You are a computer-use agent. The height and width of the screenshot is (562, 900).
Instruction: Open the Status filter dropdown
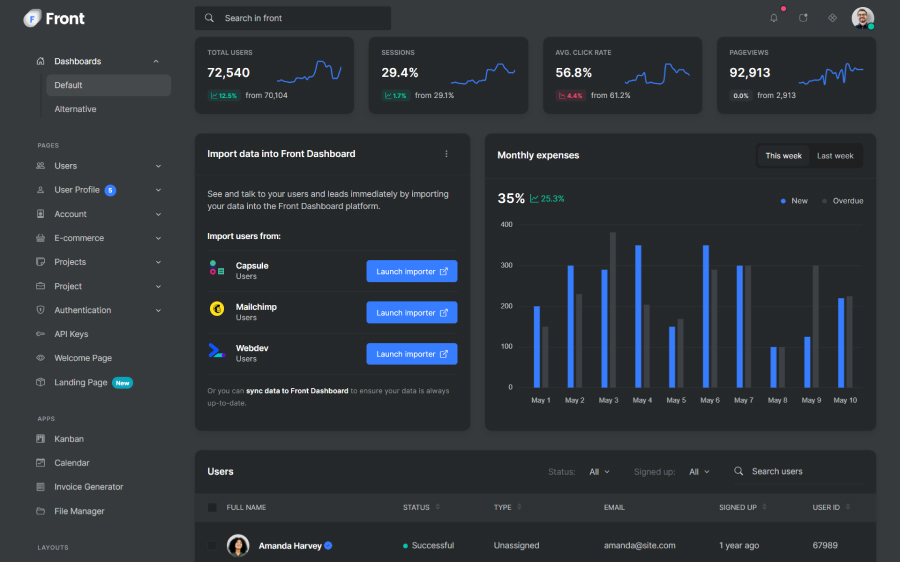click(599, 472)
